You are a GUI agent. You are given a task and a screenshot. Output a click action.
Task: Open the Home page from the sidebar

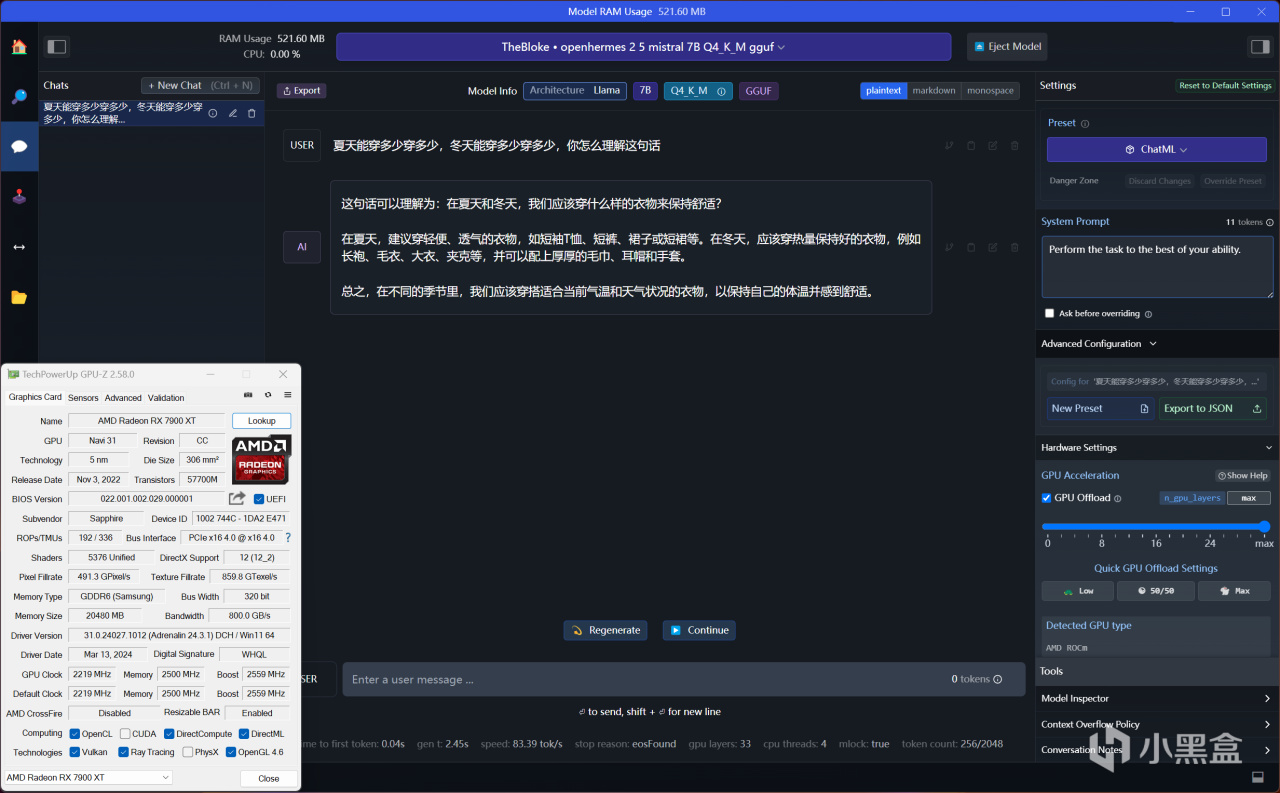19,46
